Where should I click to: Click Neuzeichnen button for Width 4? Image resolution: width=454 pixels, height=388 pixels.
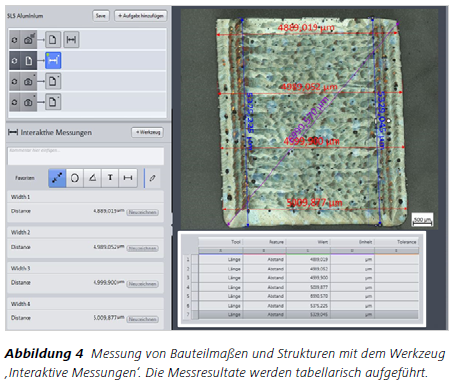tap(143, 319)
